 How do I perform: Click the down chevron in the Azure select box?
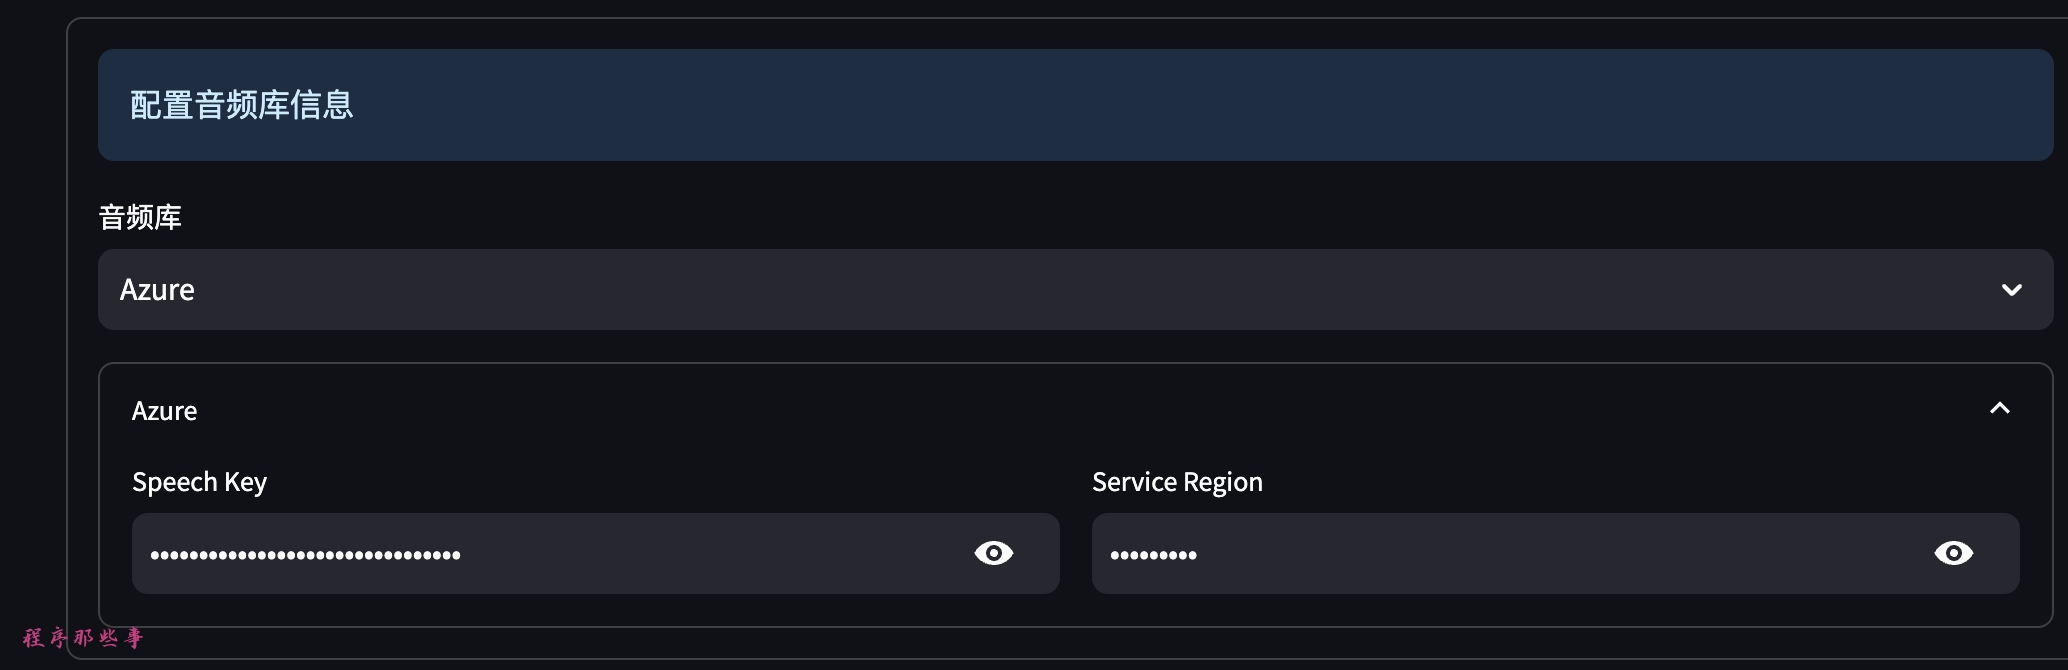(2011, 290)
